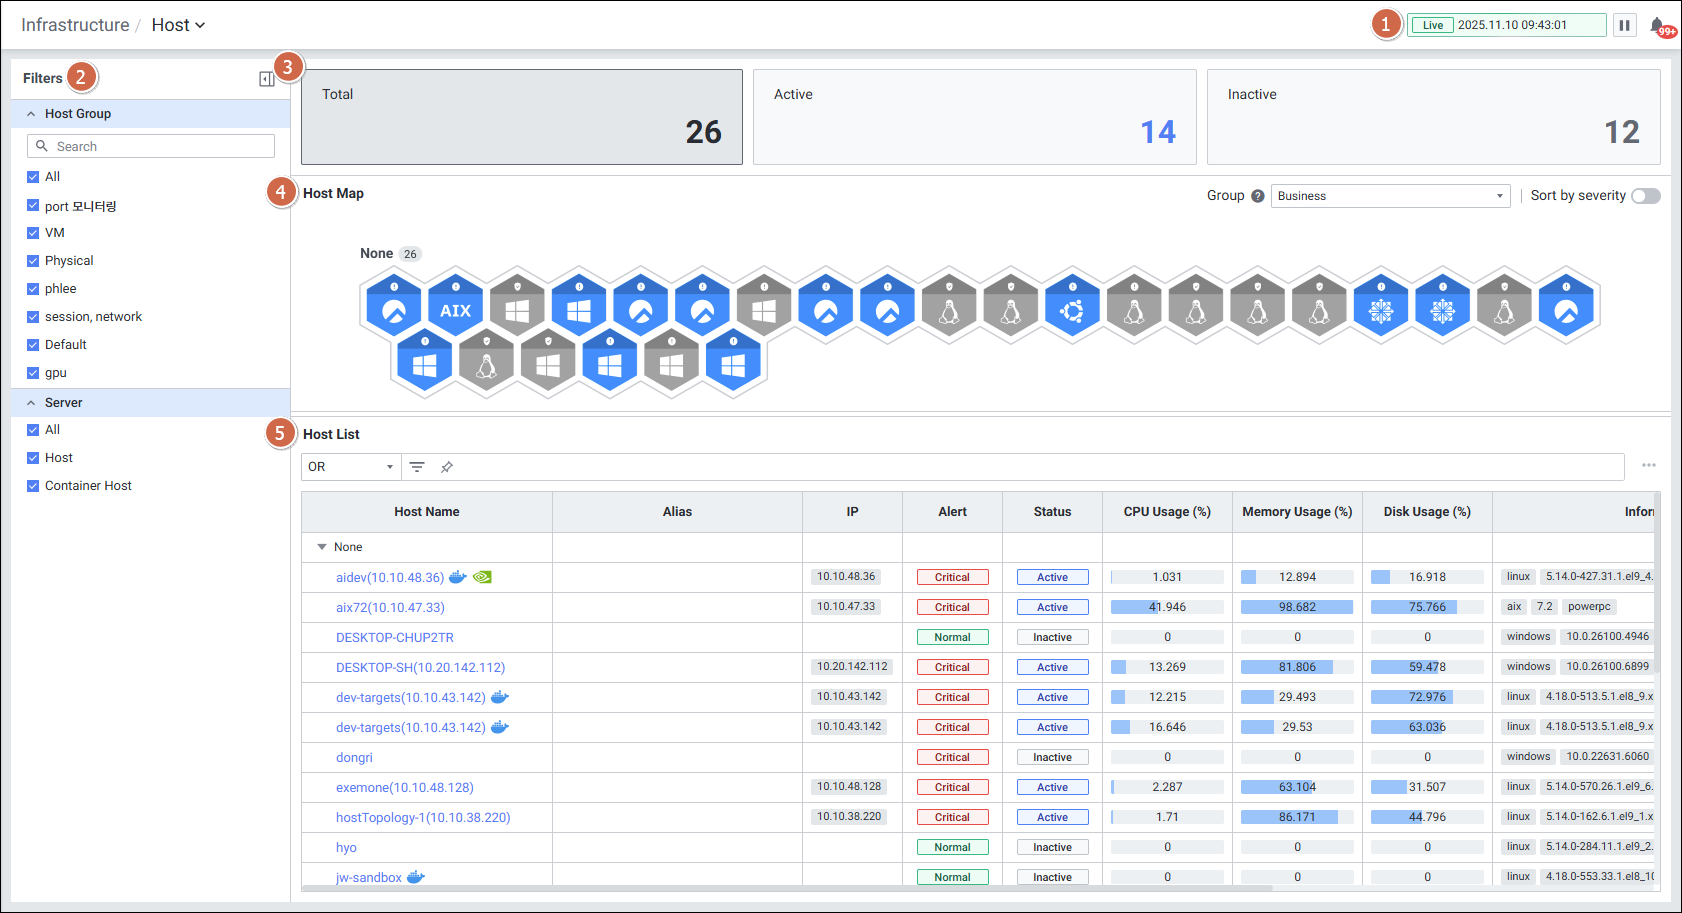Select the blue Ubuntu host hexagon

click(x=1072, y=309)
